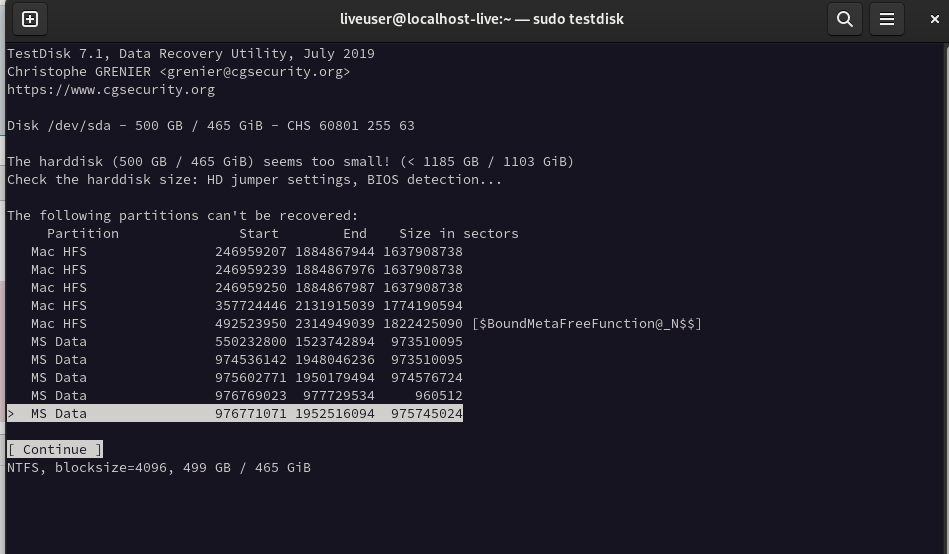The width and height of the screenshot is (949, 554).
Task: Click the https://www.cgsecurity.org URL
Action: pos(111,90)
